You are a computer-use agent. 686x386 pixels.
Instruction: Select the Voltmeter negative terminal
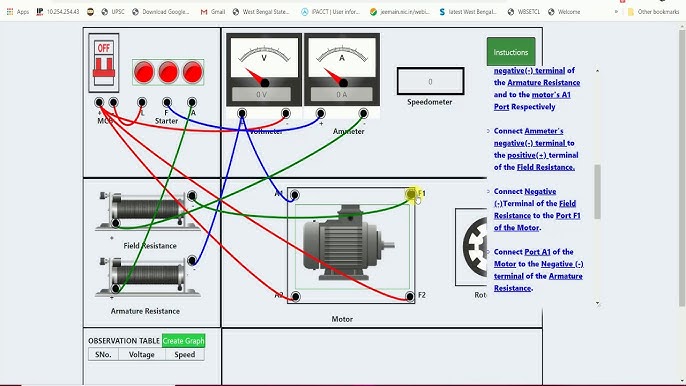(x=286, y=113)
